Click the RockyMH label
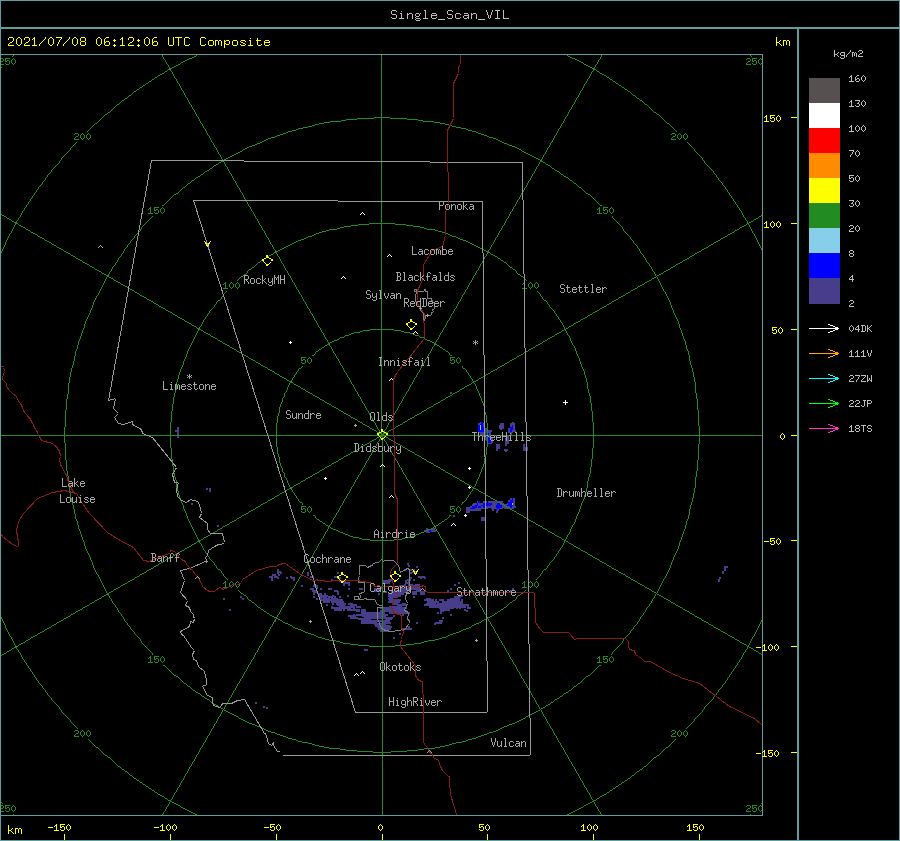 (264, 280)
